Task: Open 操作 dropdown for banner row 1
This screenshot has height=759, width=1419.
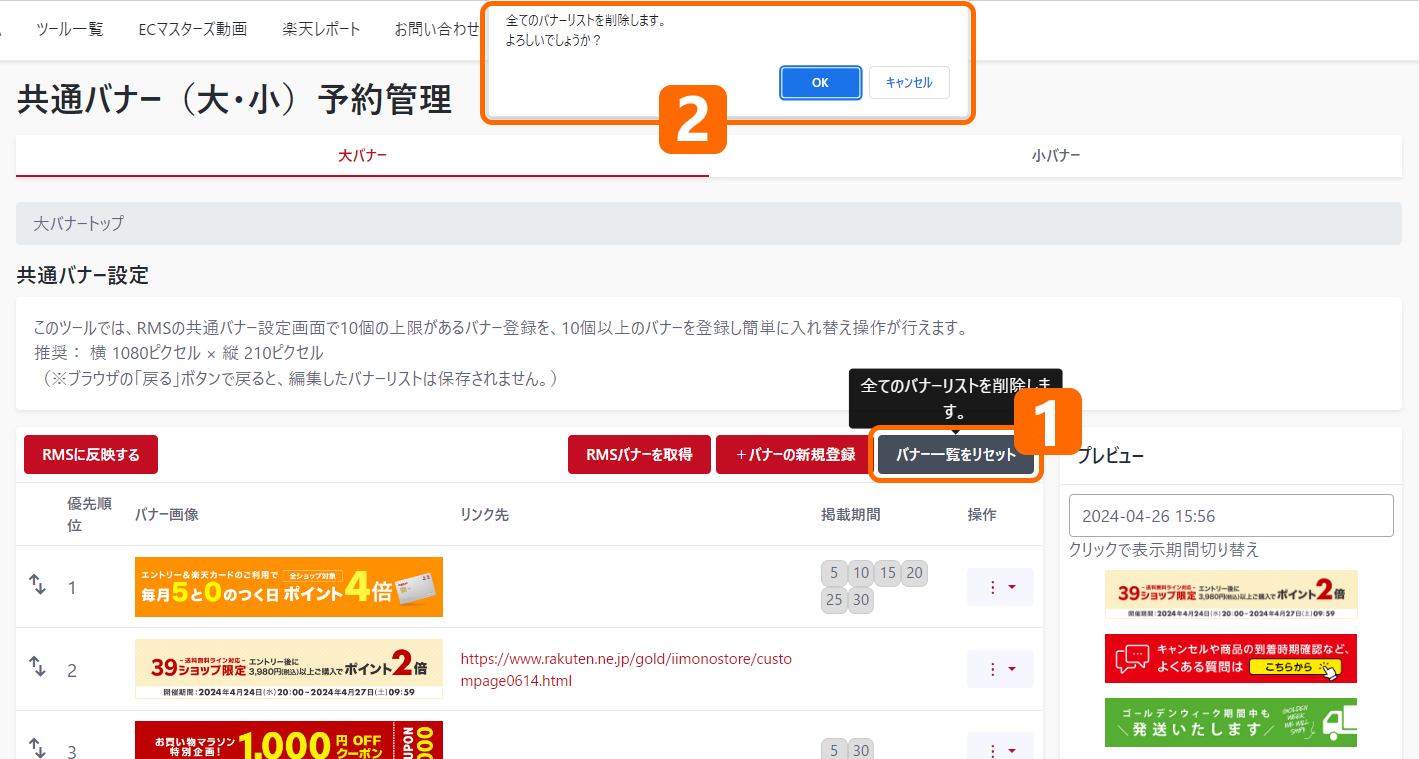Action: [x=1000, y=587]
